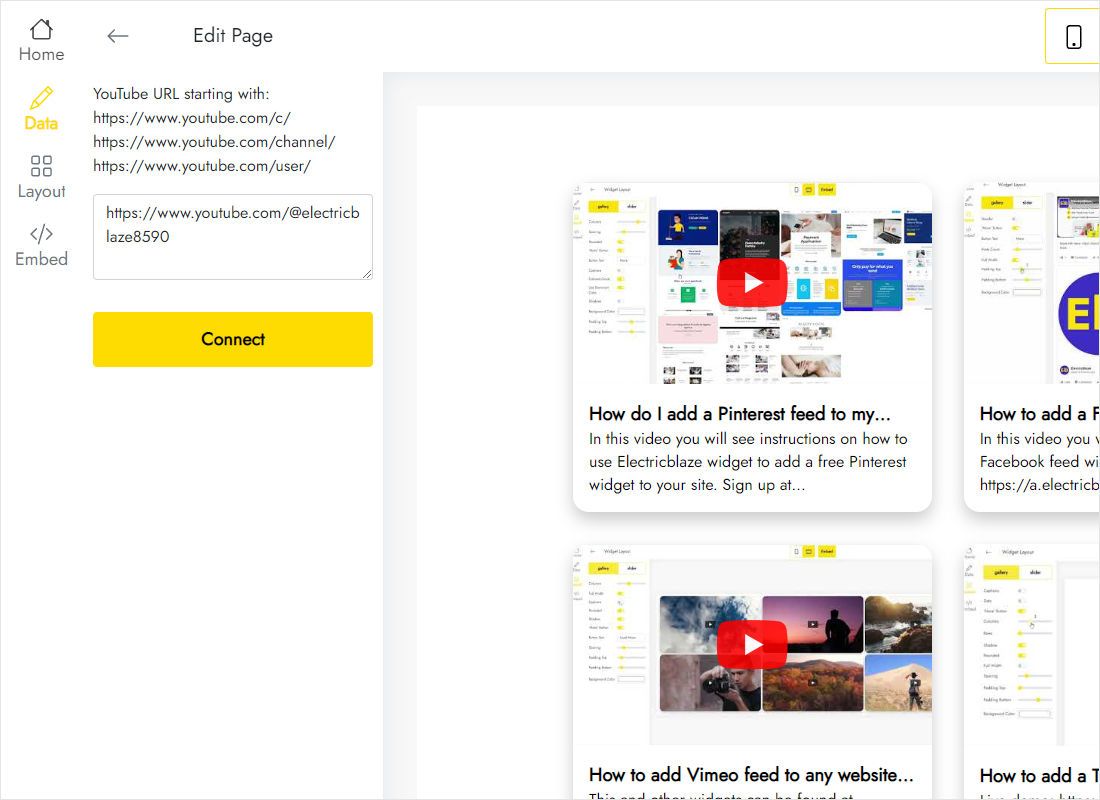Click the 'Edit Page' heading
The width and height of the screenshot is (1100, 800).
click(x=233, y=36)
